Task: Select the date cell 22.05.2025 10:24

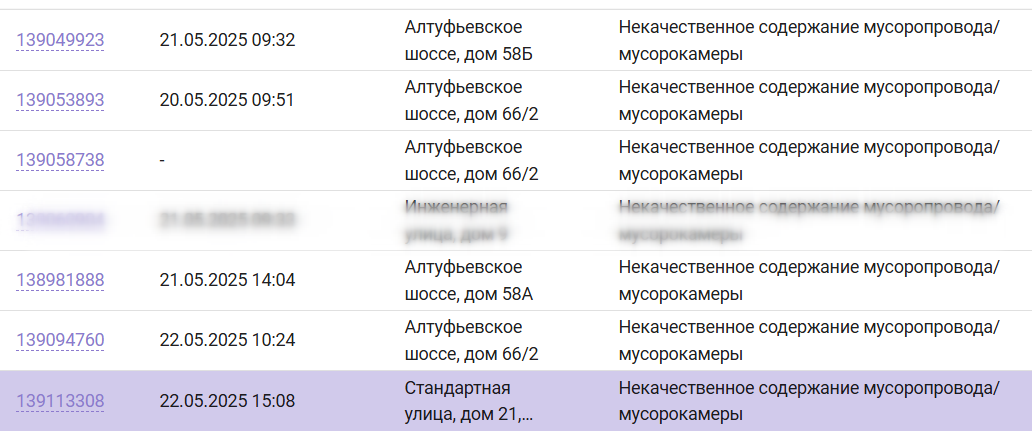Action: [x=227, y=340]
